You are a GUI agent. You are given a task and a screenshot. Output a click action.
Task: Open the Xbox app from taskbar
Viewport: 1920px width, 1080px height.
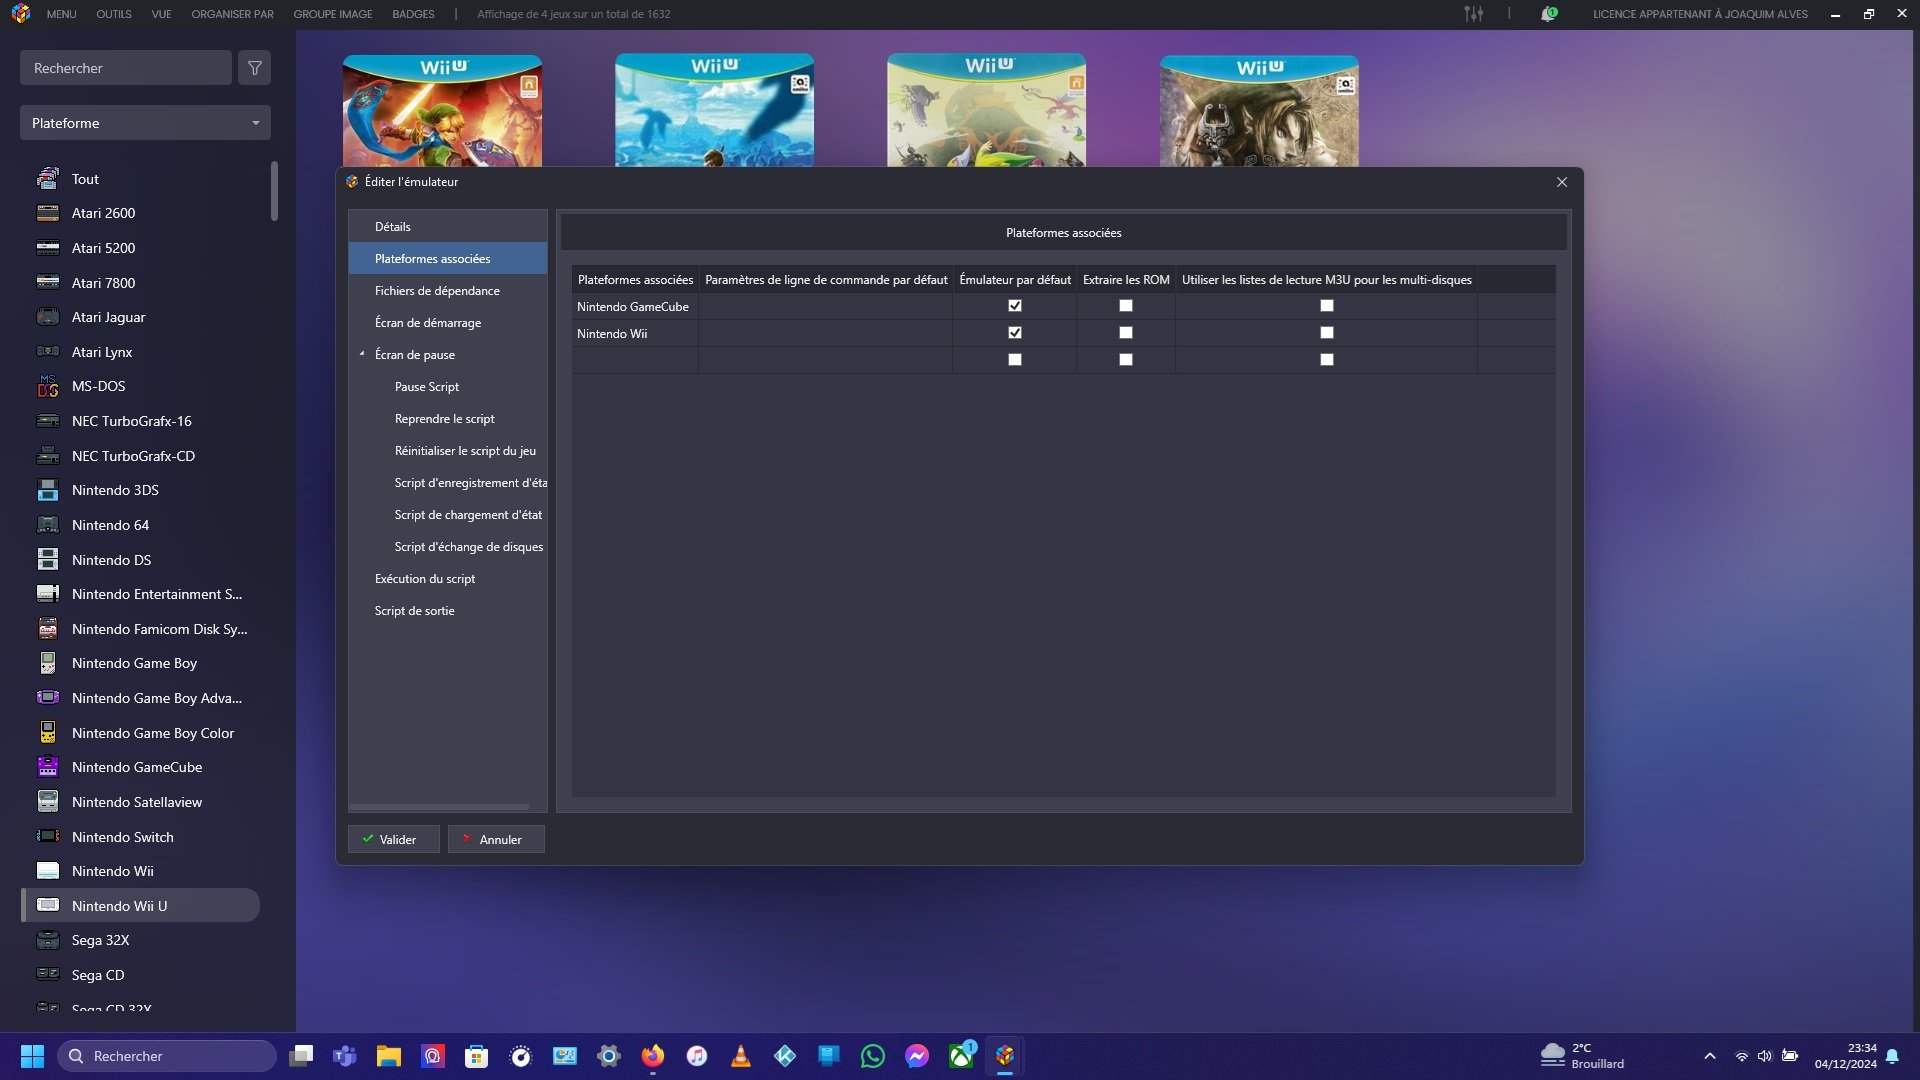coord(961,1056)
